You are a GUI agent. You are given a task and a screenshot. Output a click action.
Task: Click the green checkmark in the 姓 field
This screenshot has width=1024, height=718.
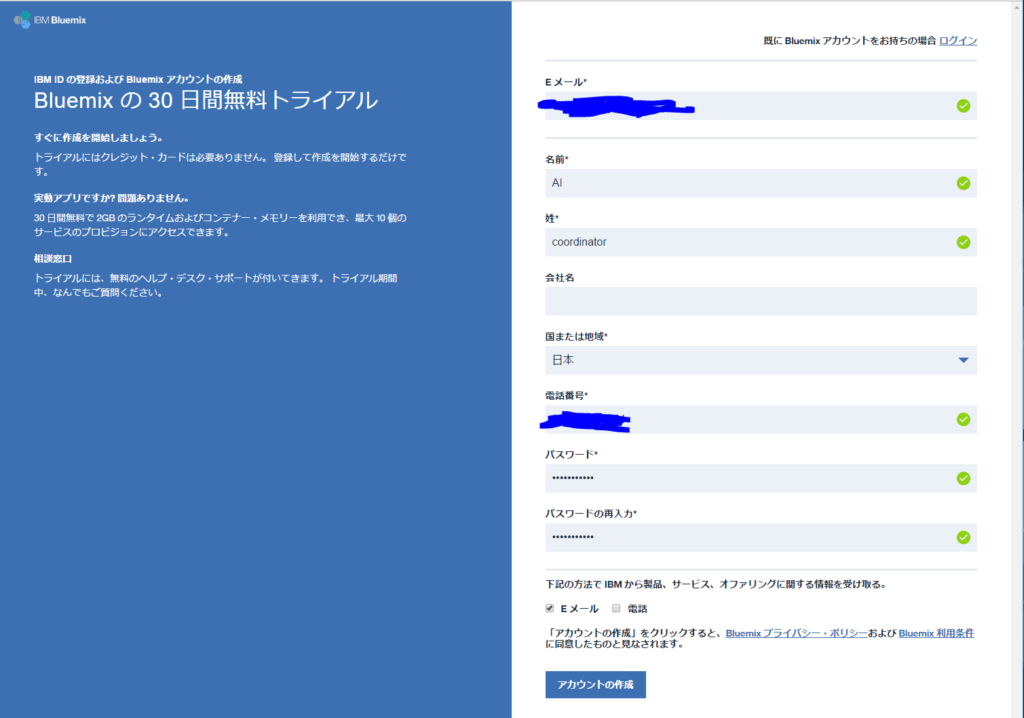click(963, 242)
